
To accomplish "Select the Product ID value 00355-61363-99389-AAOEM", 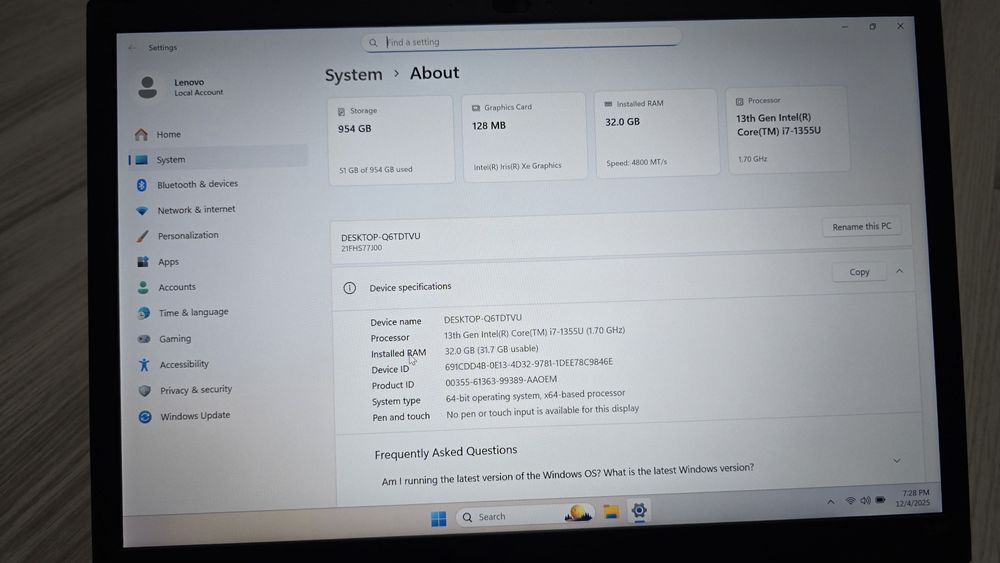I will 501,381.
